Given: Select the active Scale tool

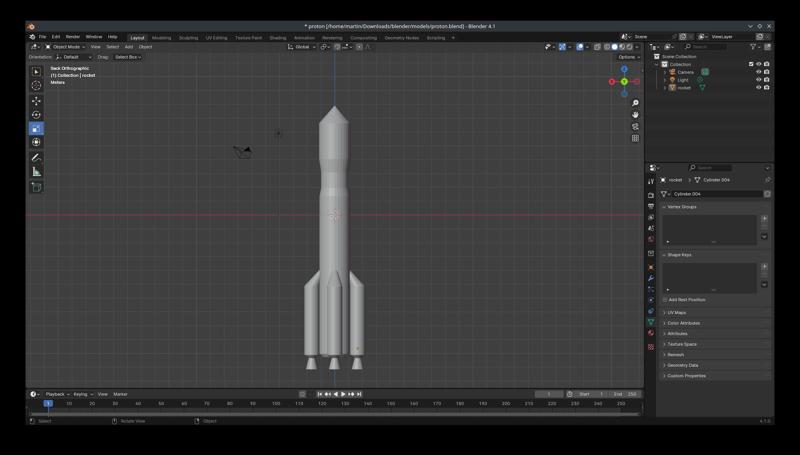Looking at the screenshot, I should 36,129.
